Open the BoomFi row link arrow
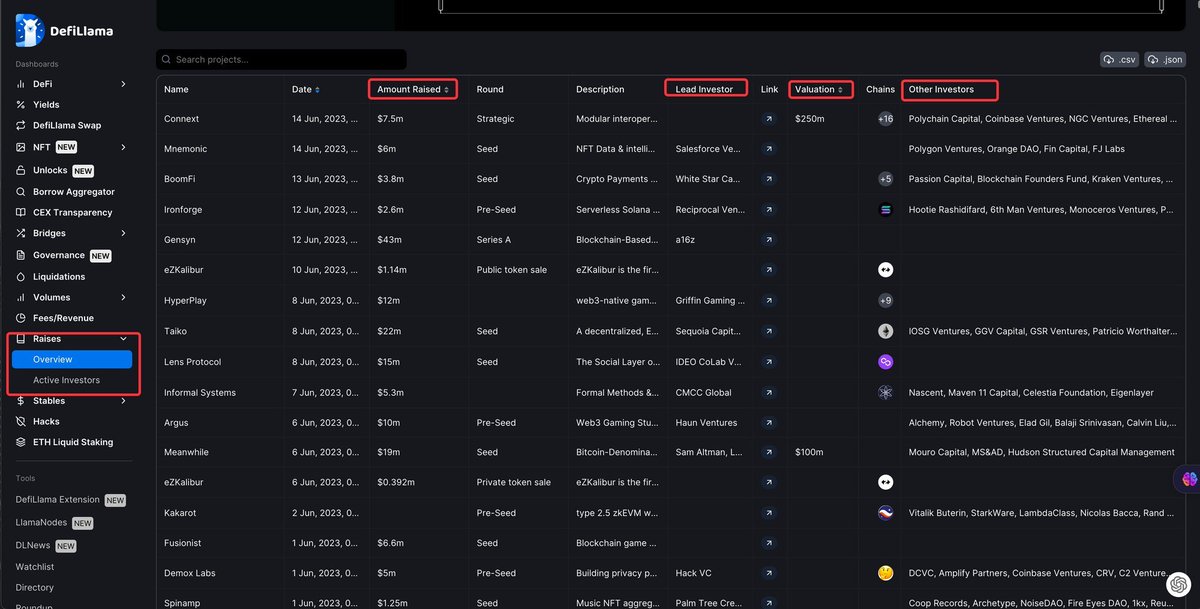Viewport: 1200px width, 609px height. [768, 179]
